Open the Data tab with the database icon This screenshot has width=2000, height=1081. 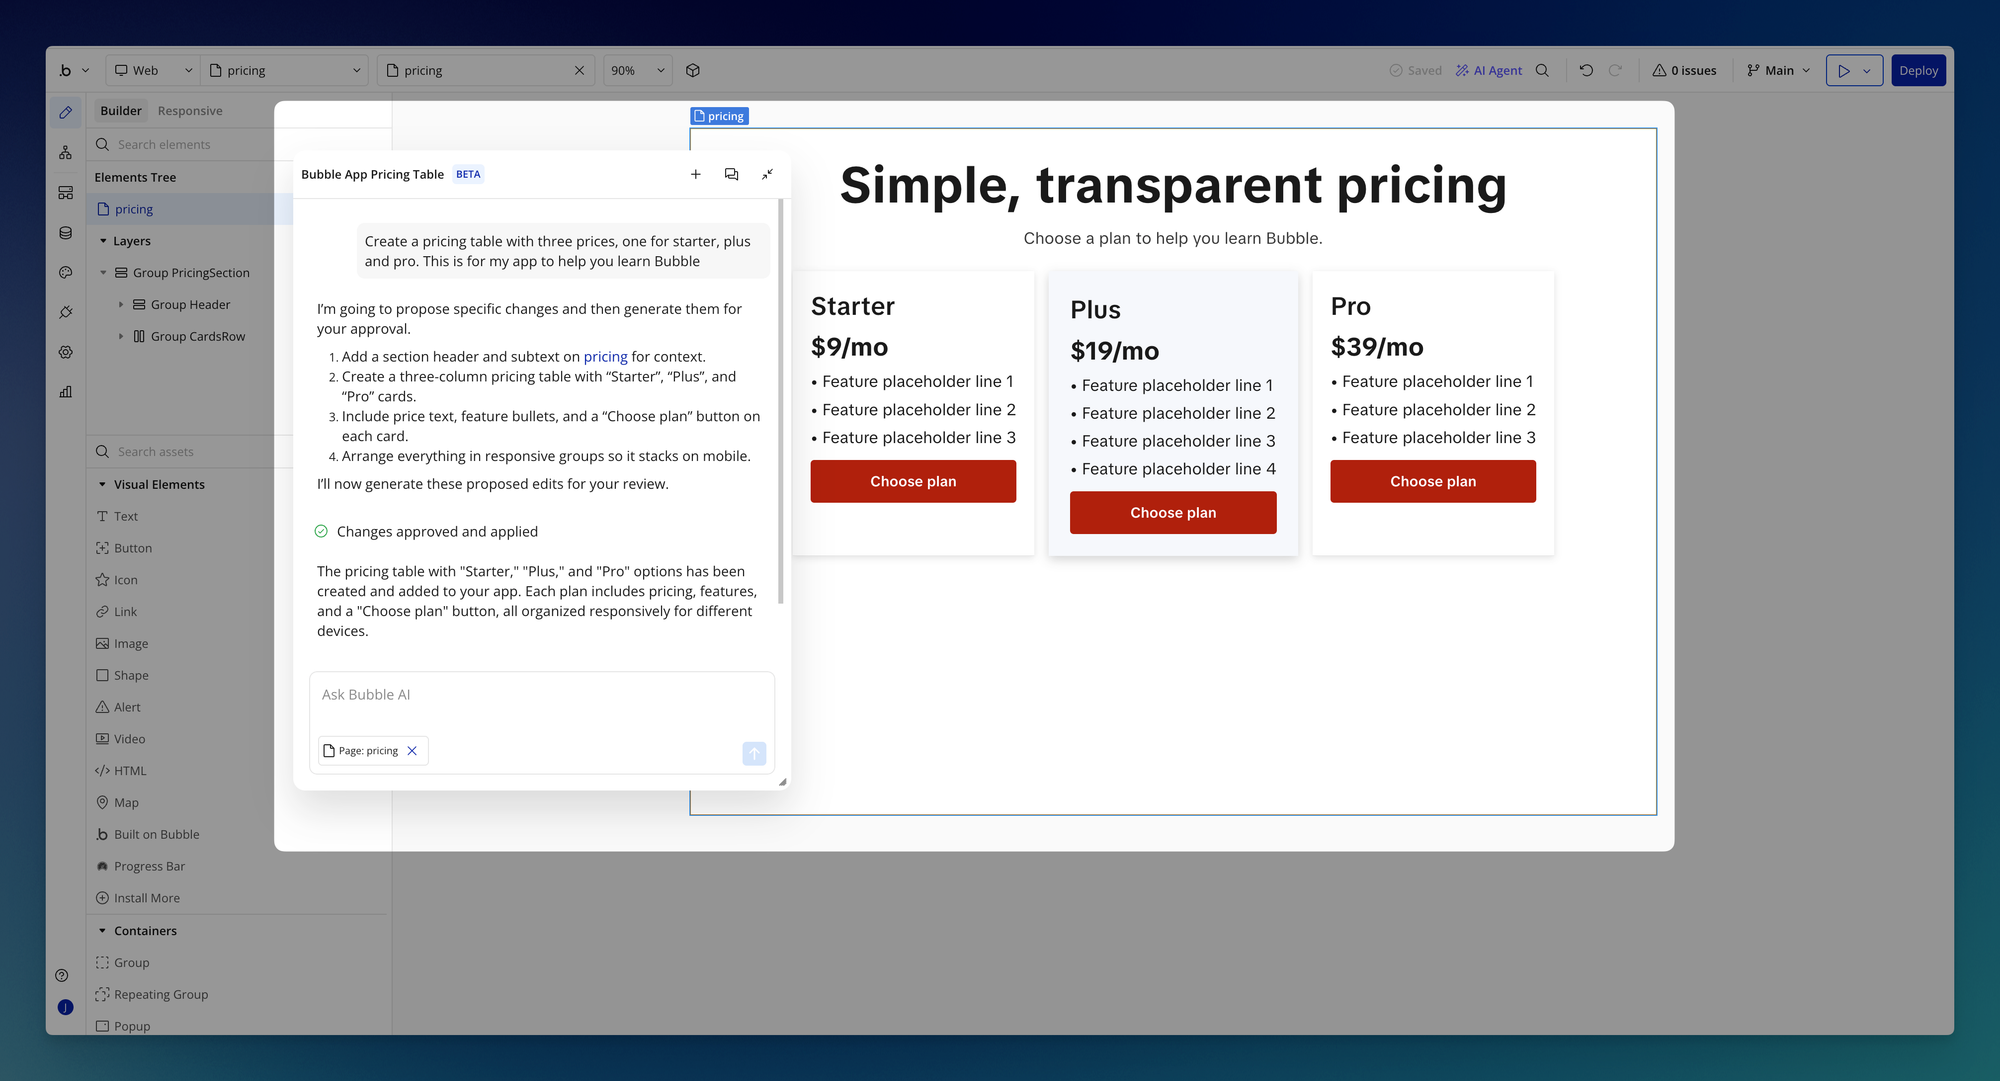tap(65, 231)
